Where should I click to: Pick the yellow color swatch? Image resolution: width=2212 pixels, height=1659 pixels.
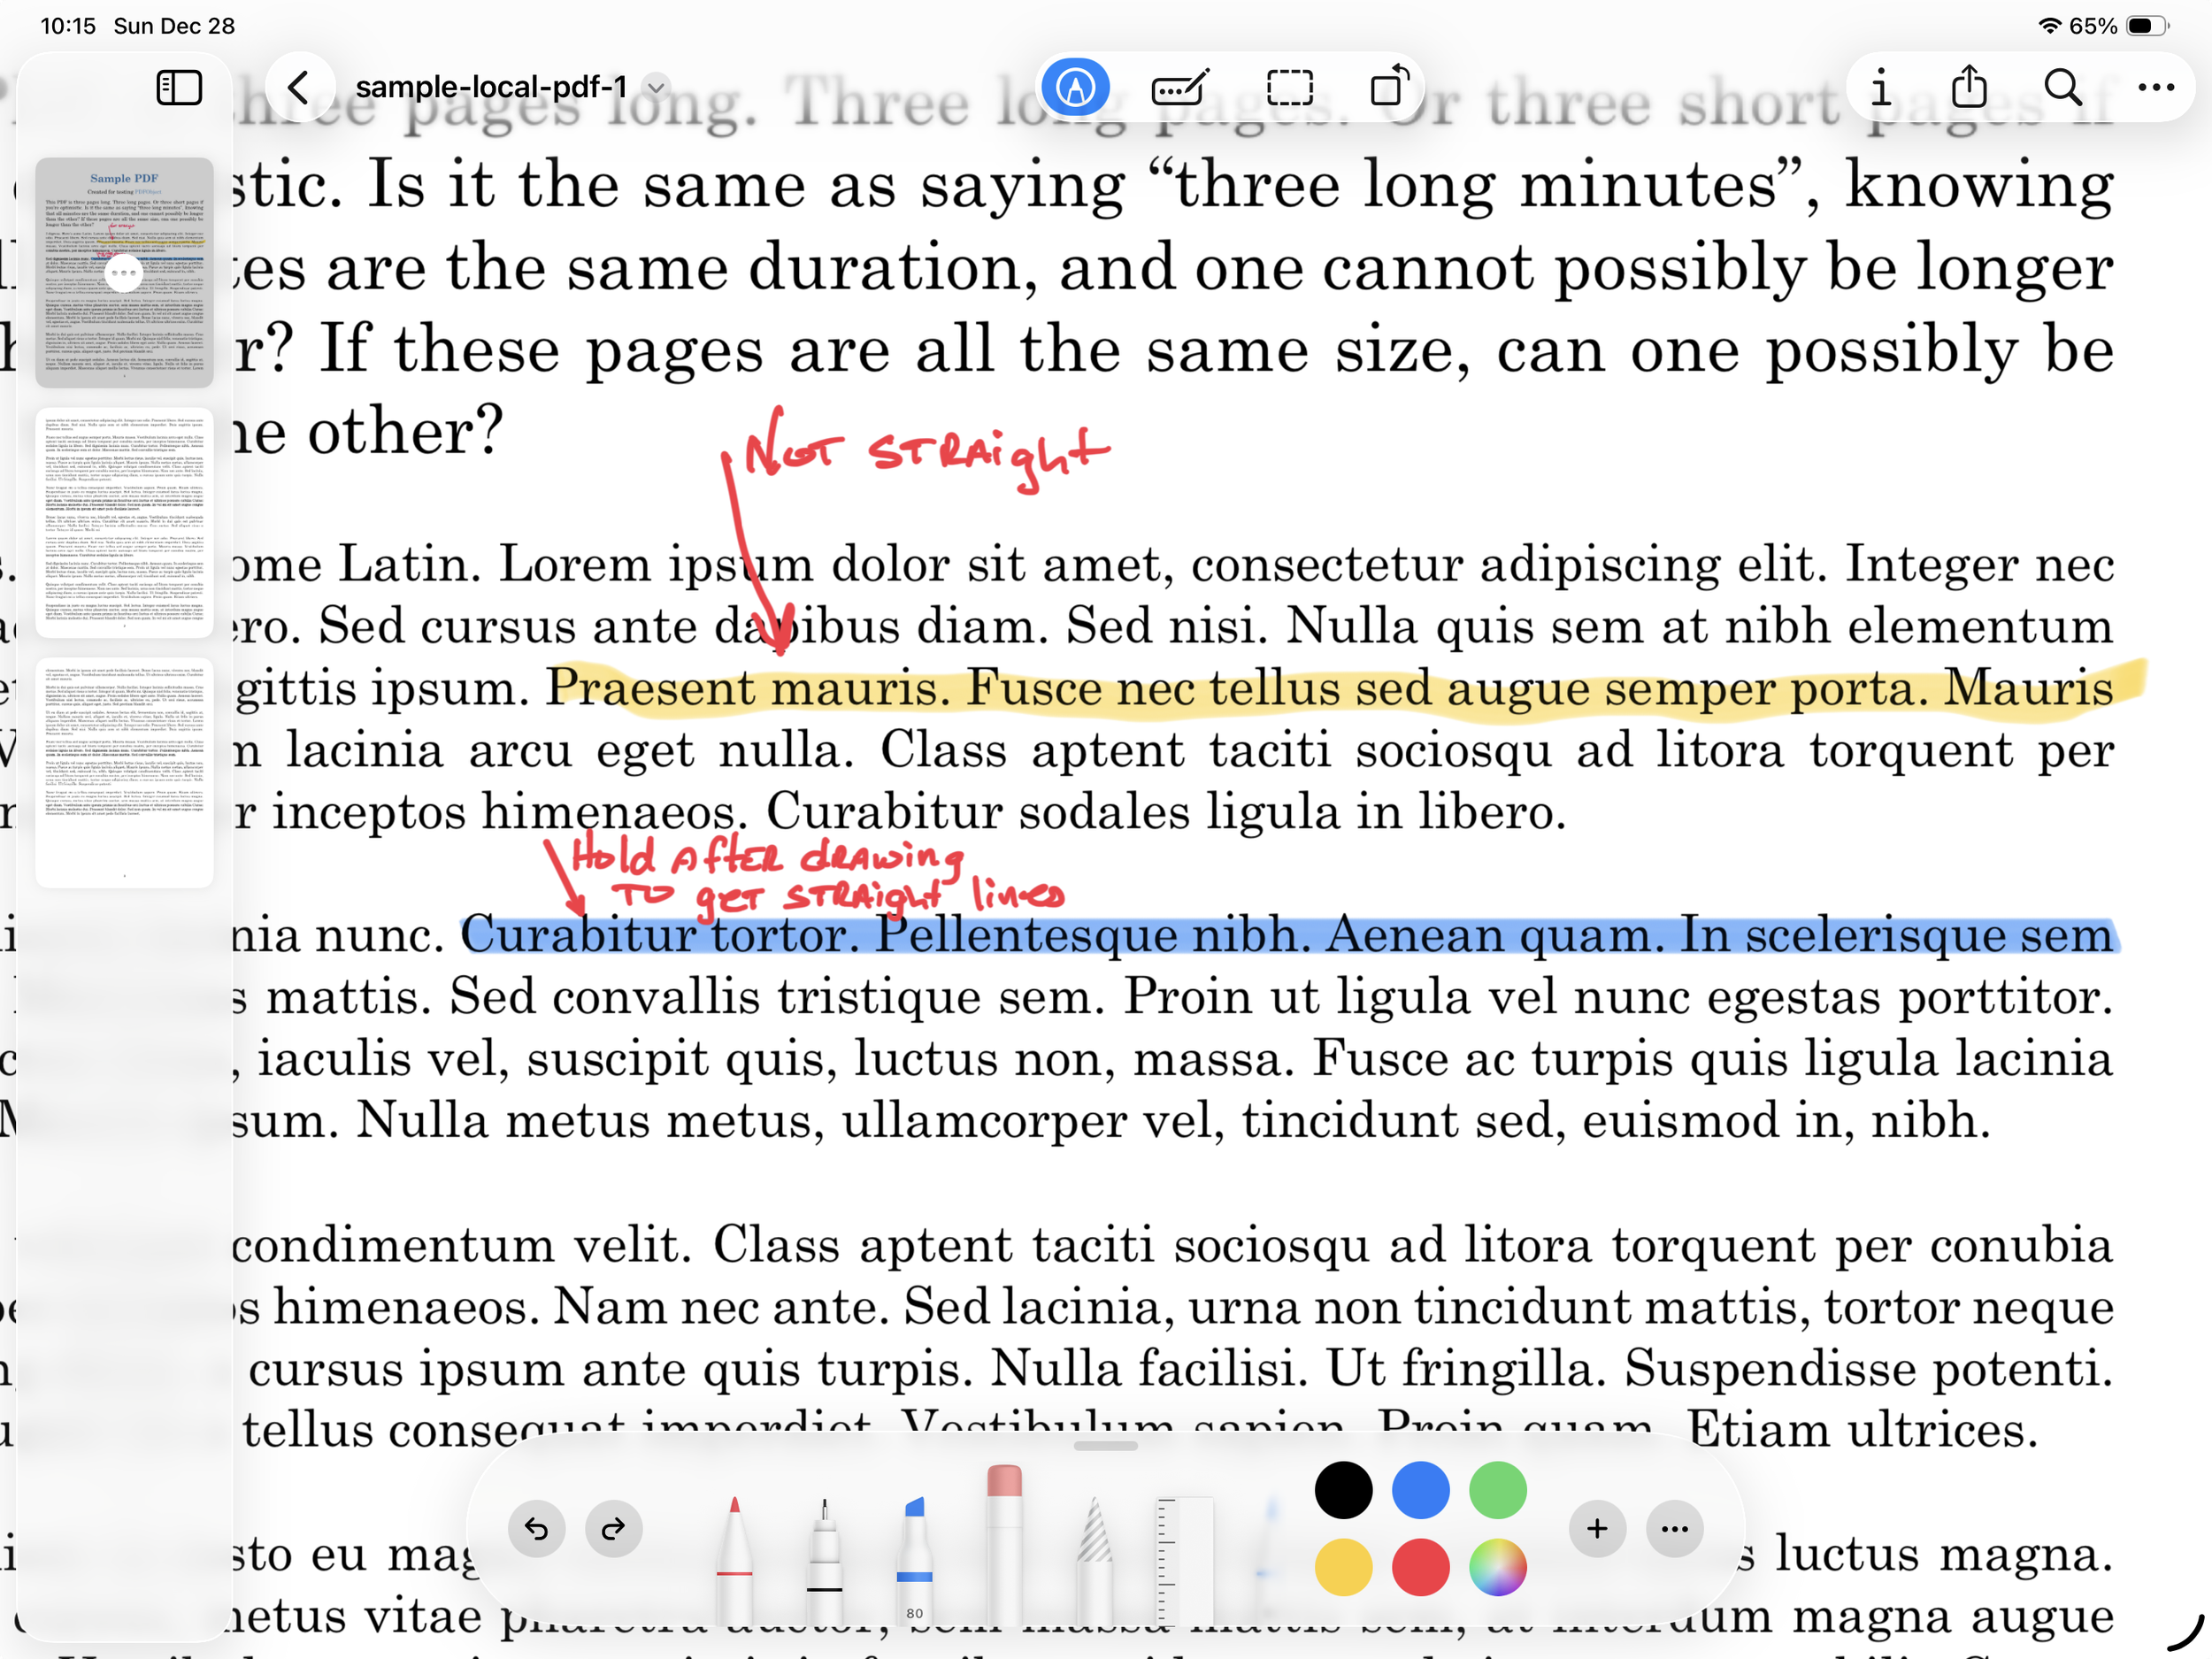pyautogui.click(x=1343, y=1567)
